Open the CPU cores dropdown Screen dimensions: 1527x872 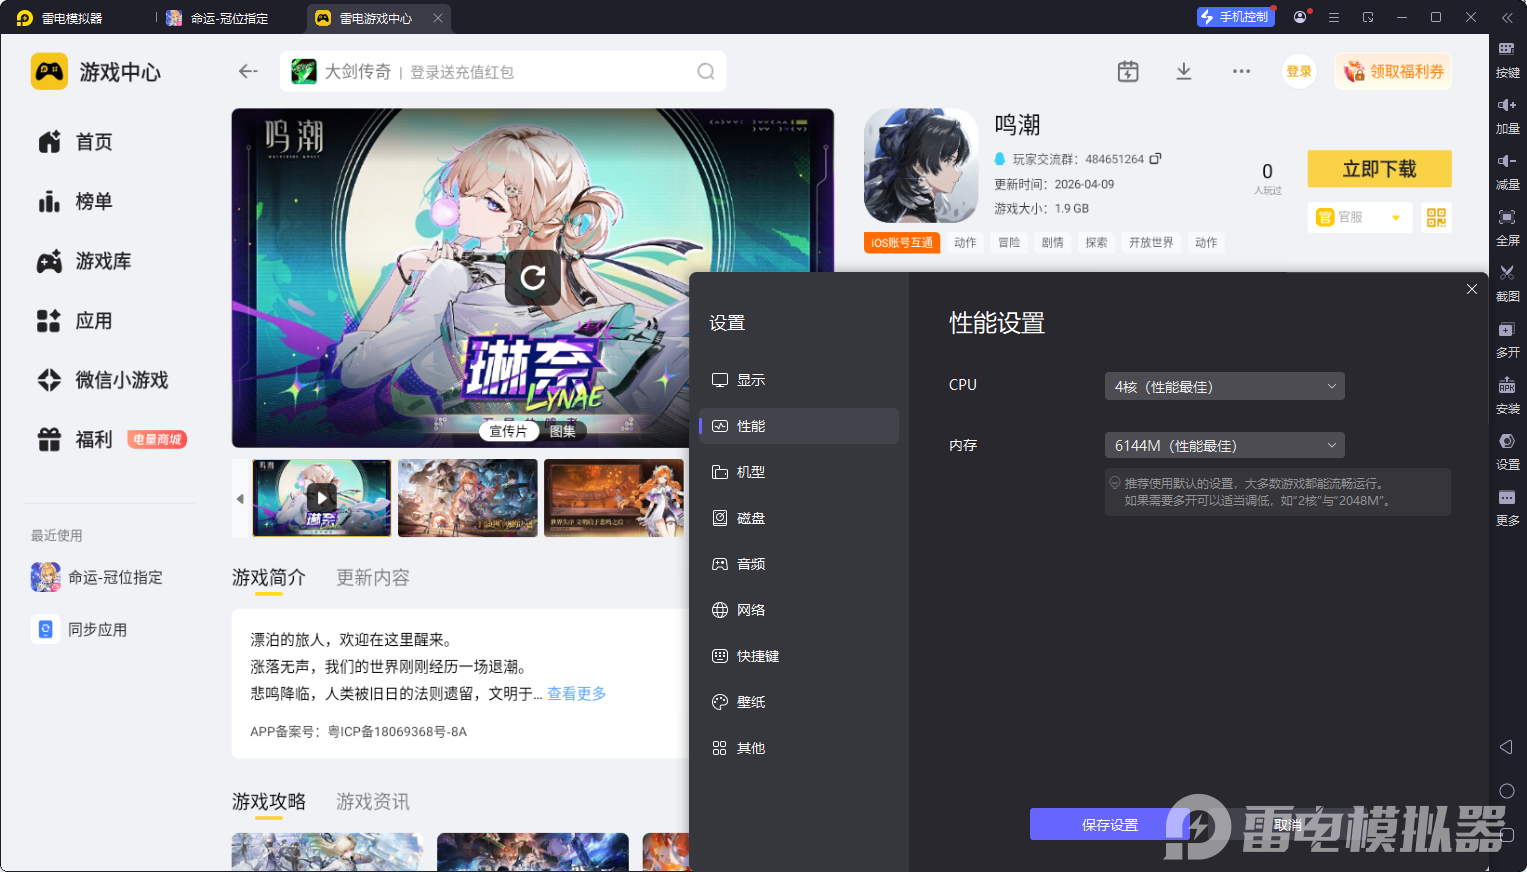1224,386
